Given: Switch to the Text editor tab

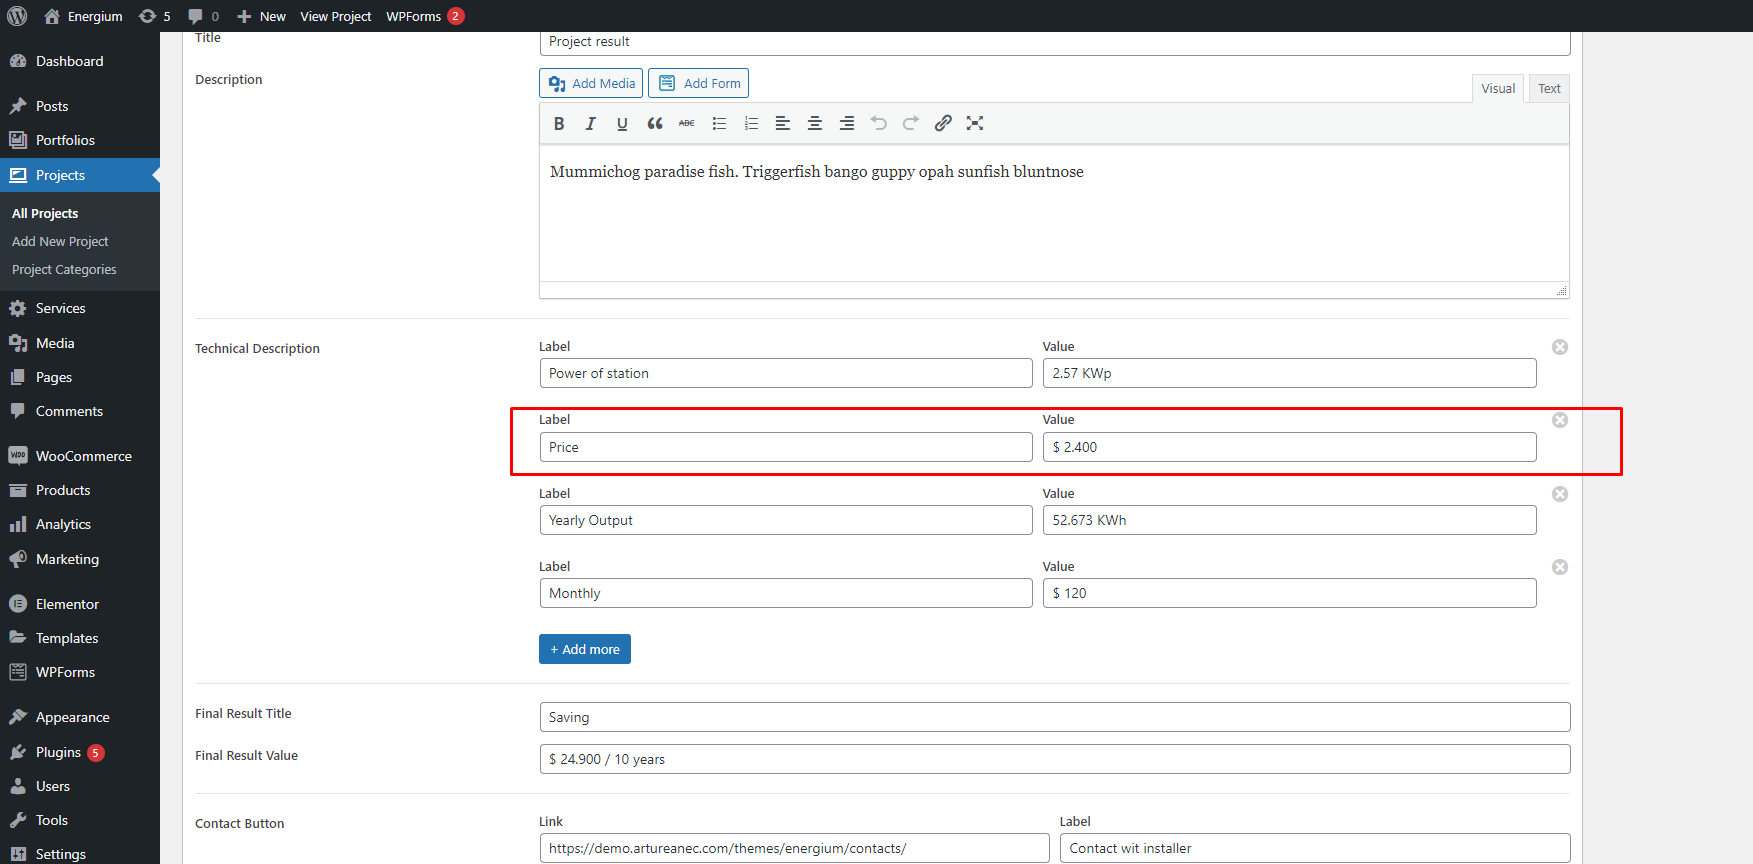Looking at the screenshot, I should click(1549, 88).
